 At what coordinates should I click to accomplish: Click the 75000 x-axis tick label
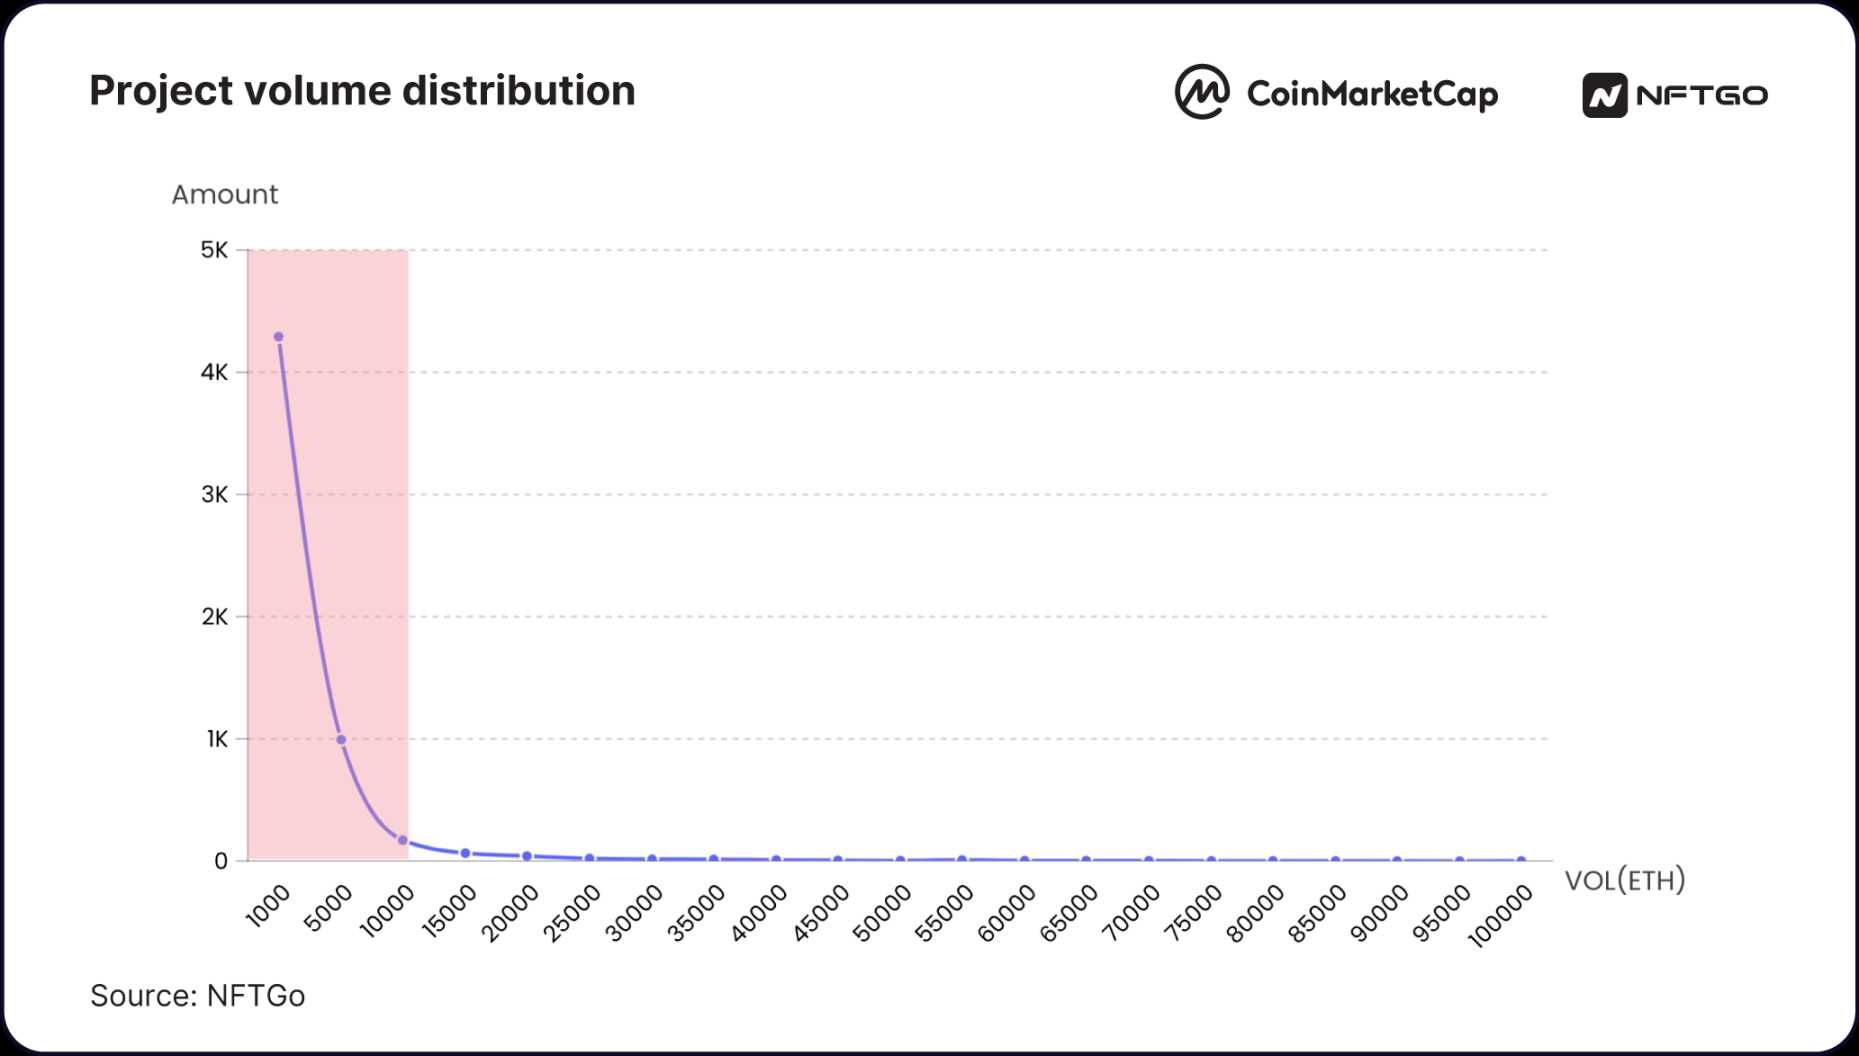[x=1194, y=914]
